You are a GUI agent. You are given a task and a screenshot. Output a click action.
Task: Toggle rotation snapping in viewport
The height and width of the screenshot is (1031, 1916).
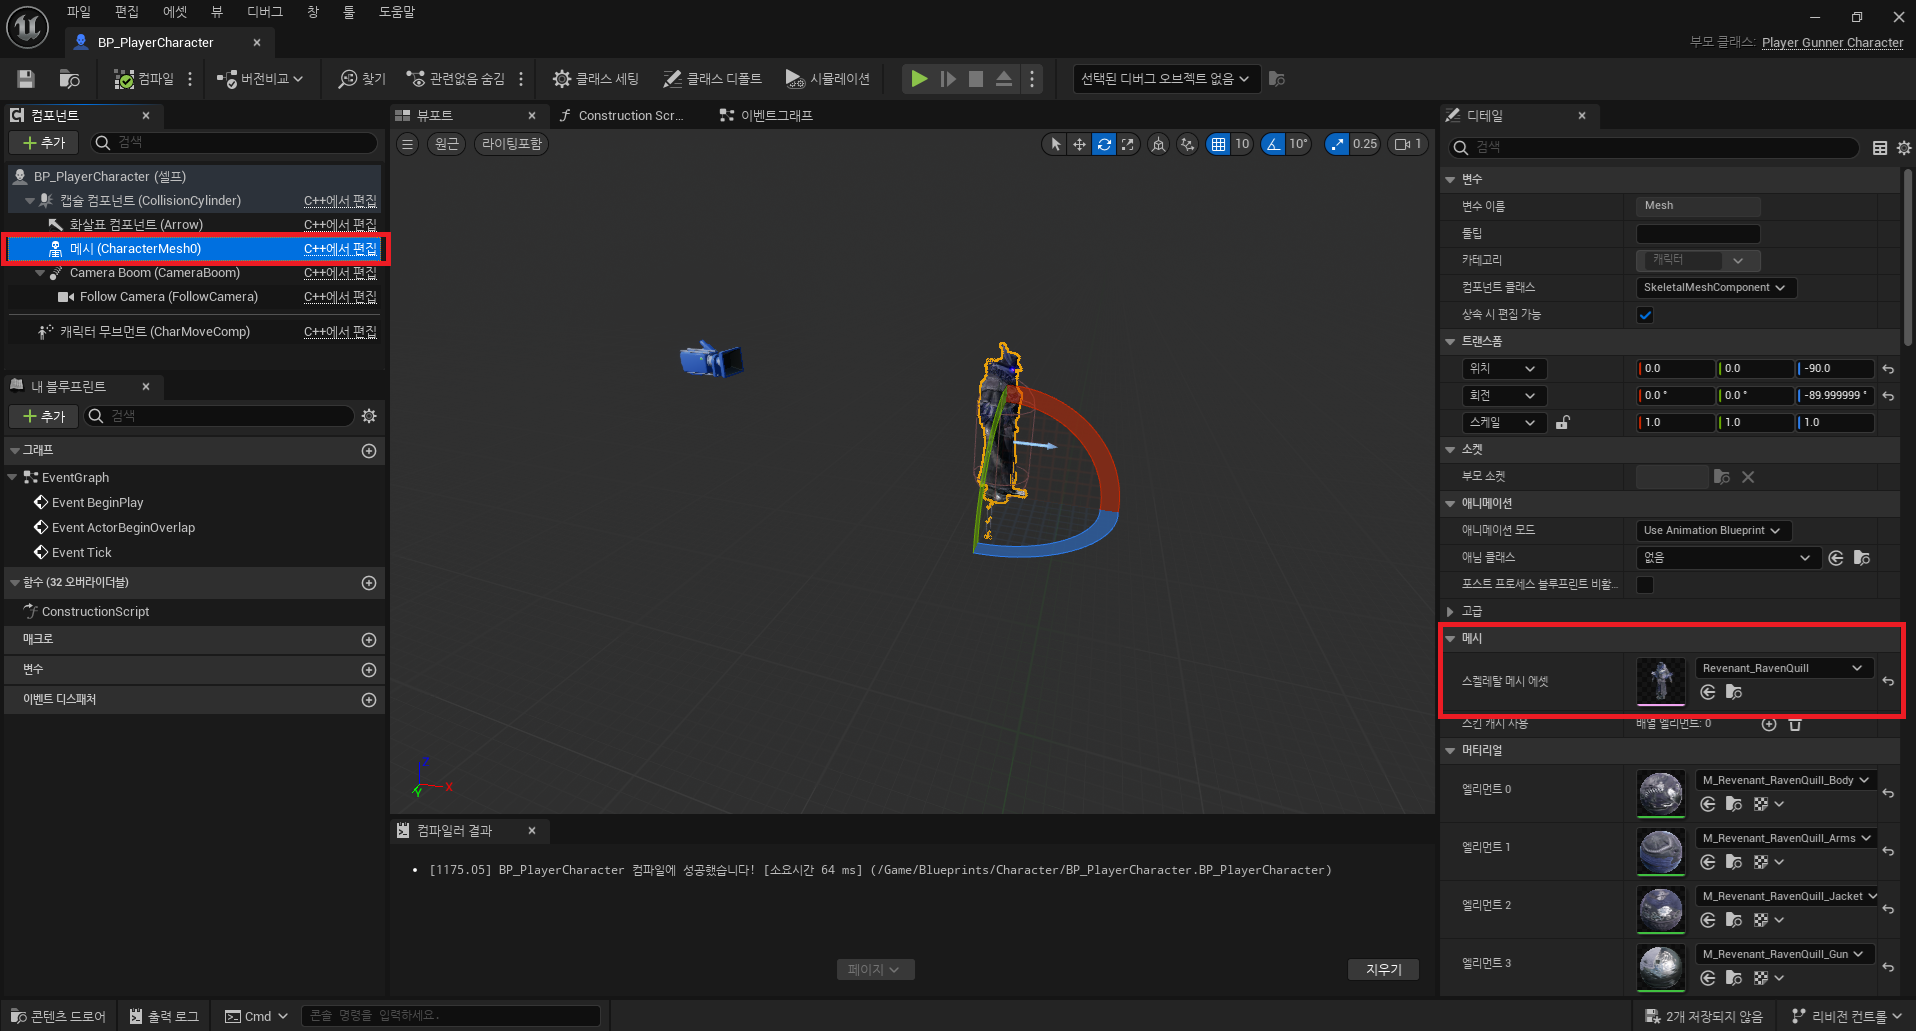coord(1273,144)
